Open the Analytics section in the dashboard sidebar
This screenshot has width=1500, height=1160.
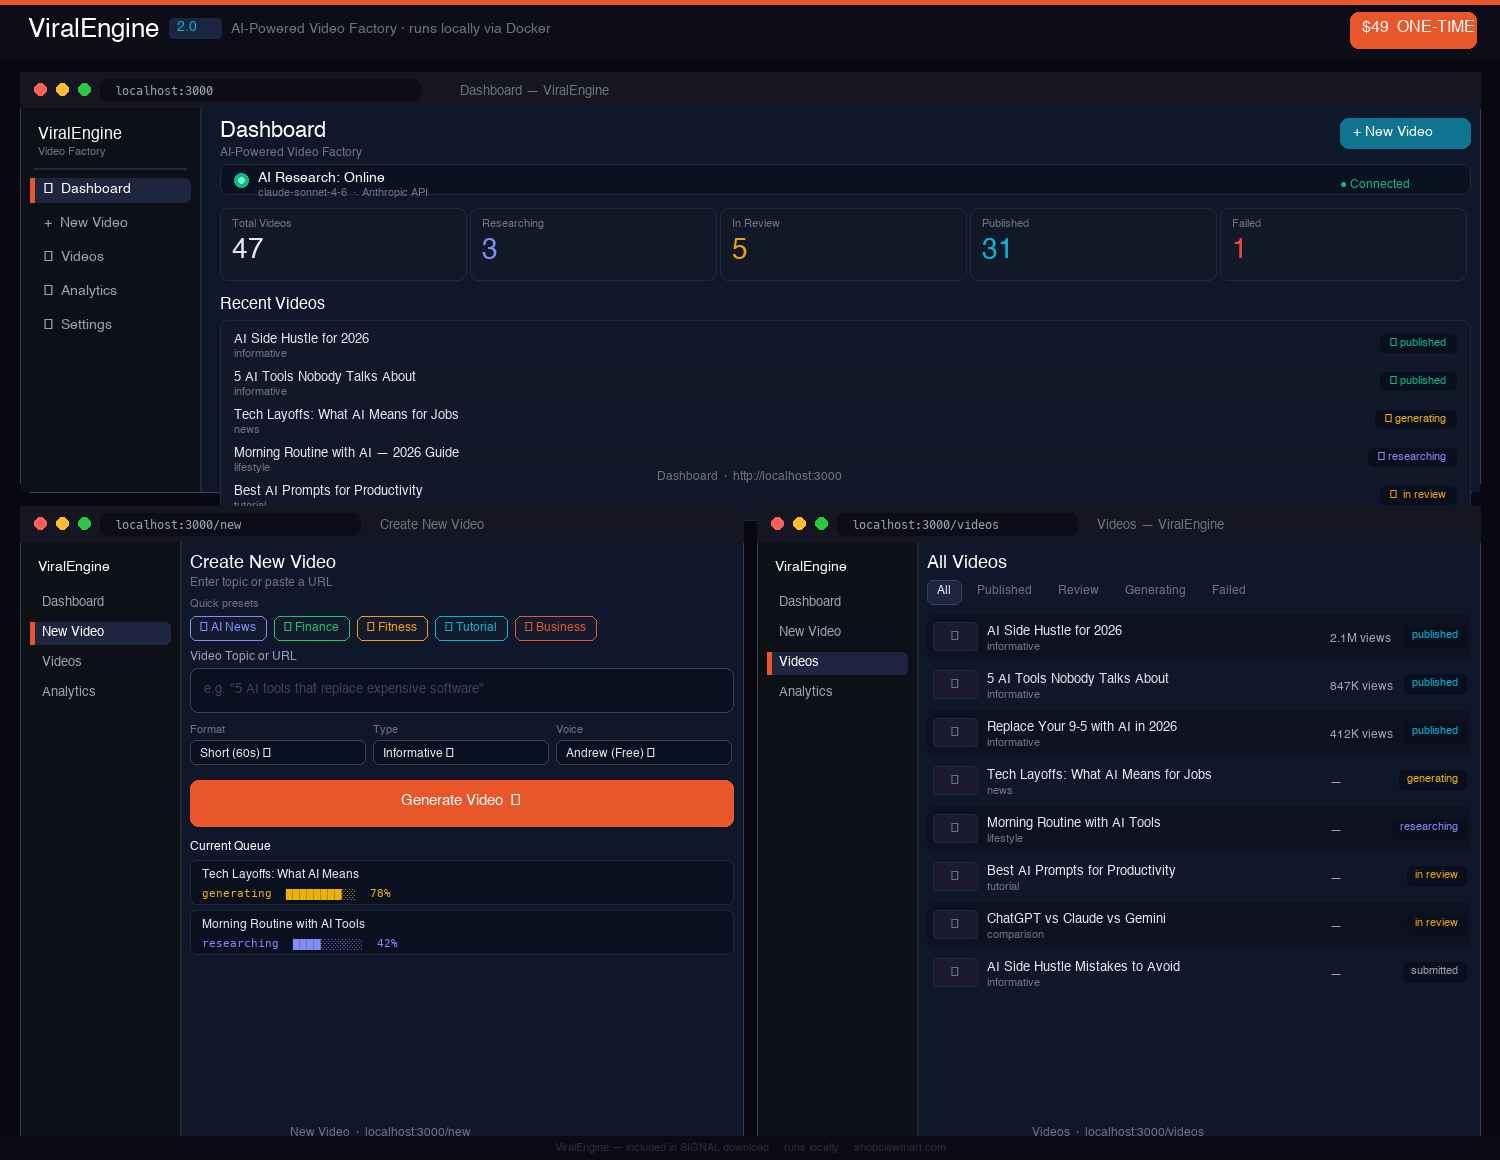coord(89,290)
